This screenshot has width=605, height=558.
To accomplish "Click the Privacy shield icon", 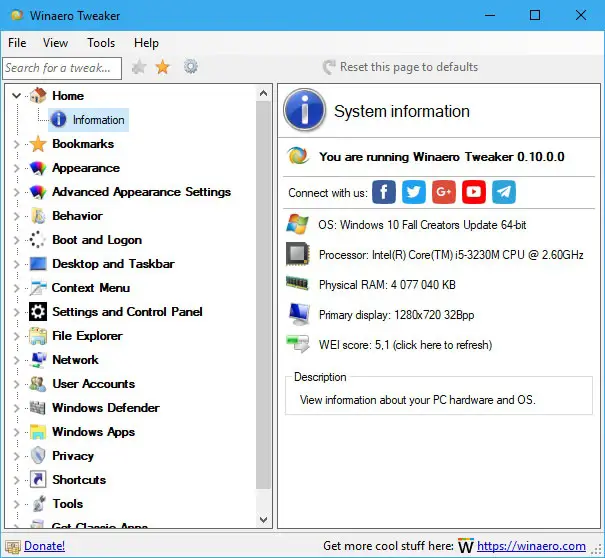I will pyautogui.click(x=38, y=456).
